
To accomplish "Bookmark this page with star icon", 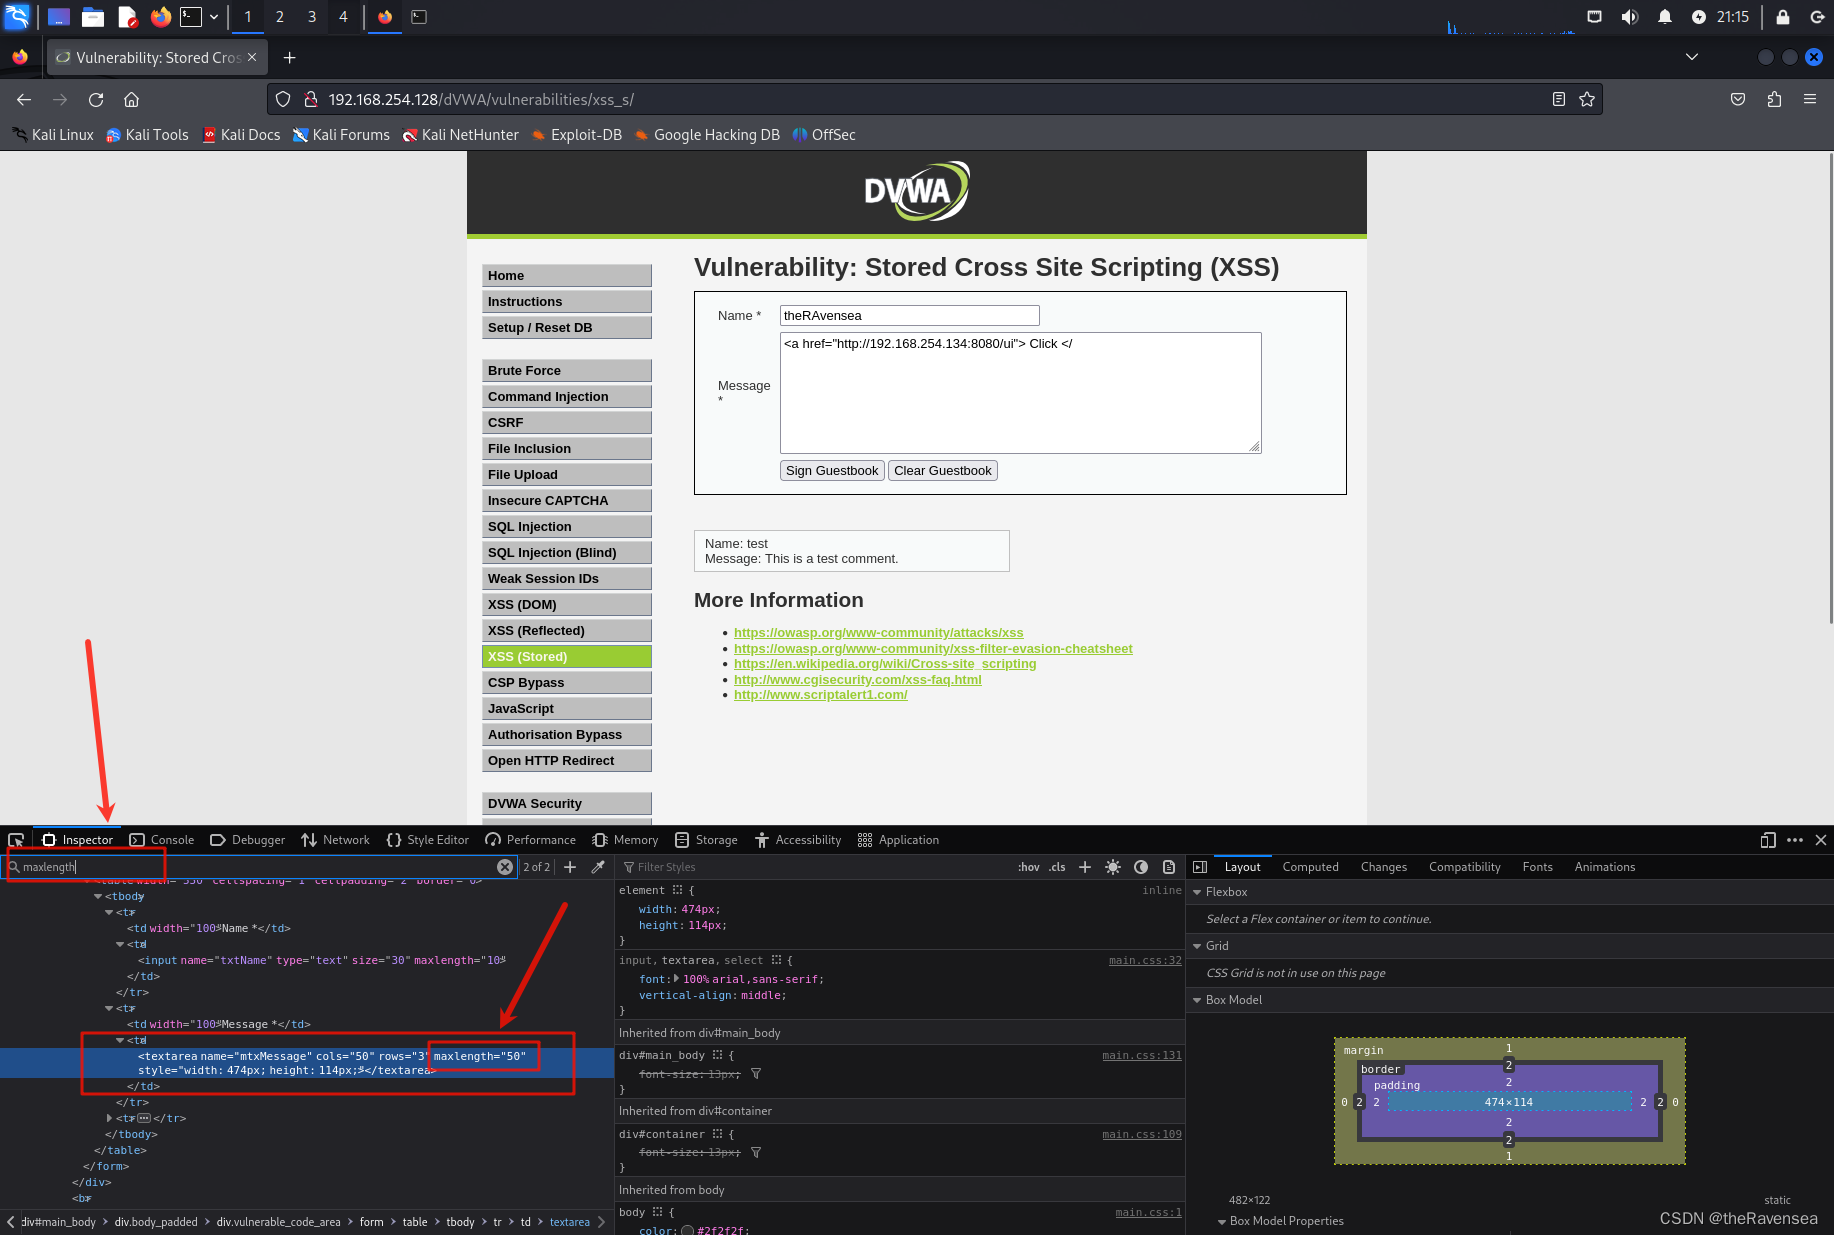I will click(1587, 99).
